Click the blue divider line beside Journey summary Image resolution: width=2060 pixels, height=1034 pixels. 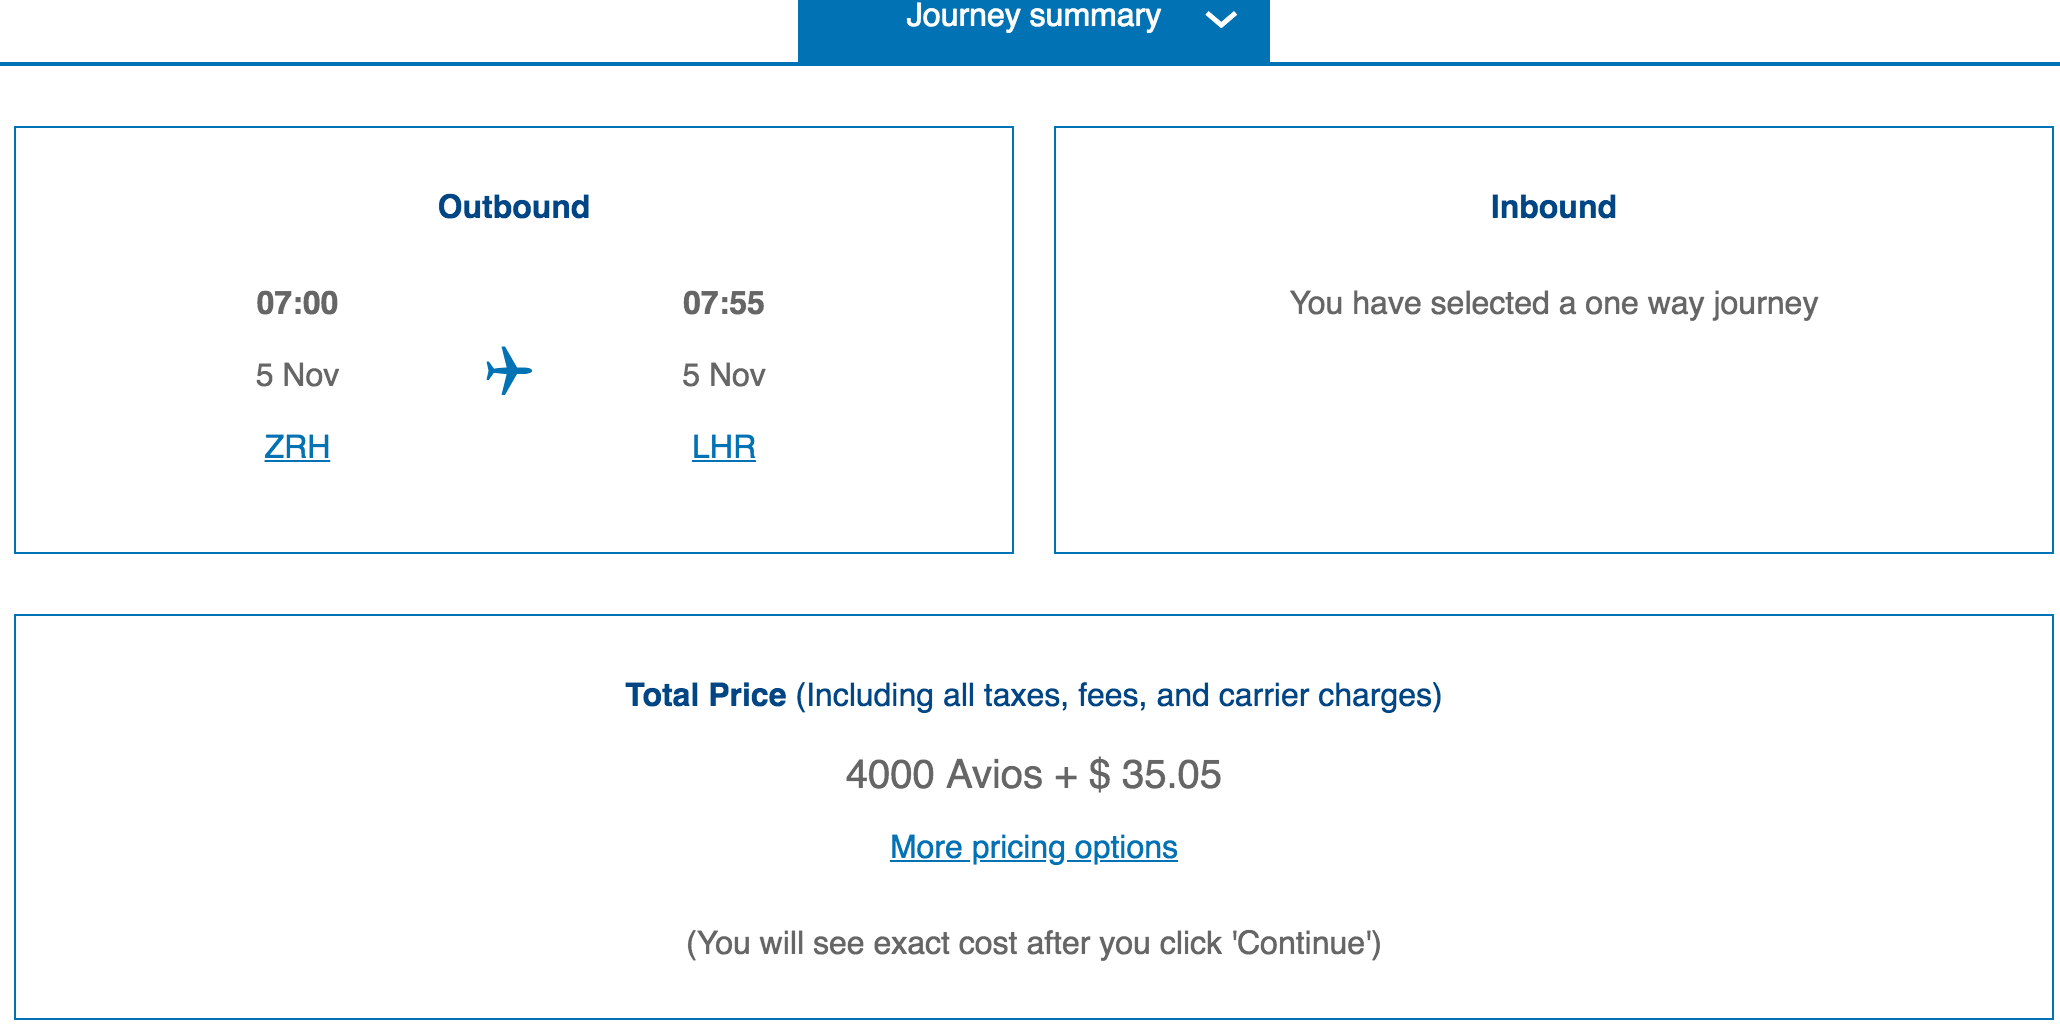[x=400, y=64]
